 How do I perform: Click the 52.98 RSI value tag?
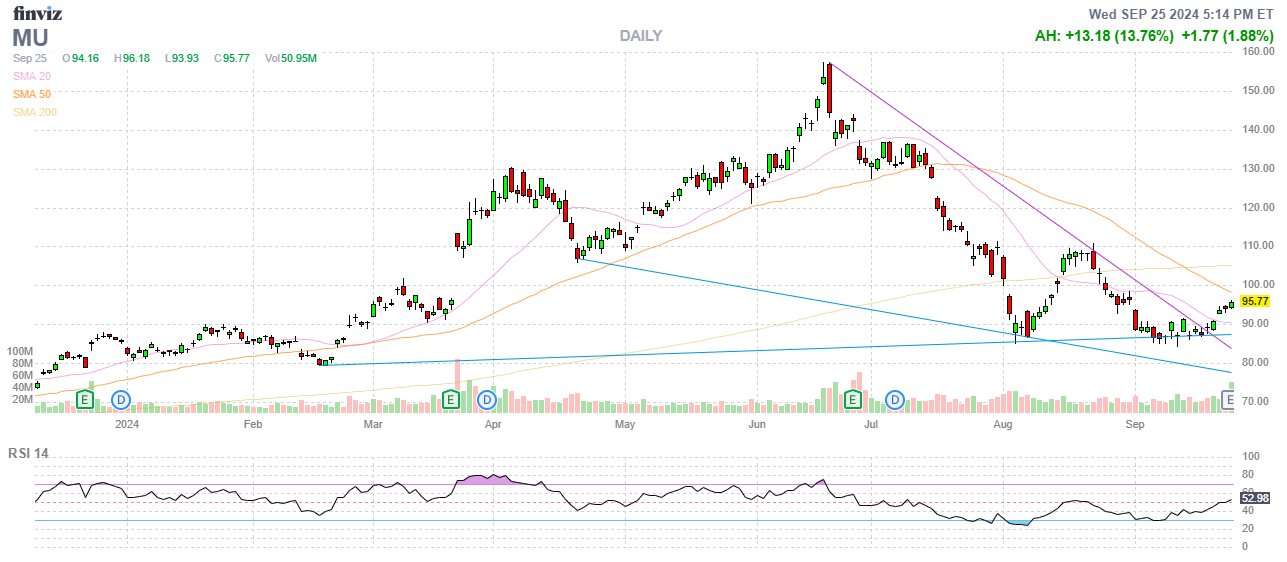(1254, 497)
